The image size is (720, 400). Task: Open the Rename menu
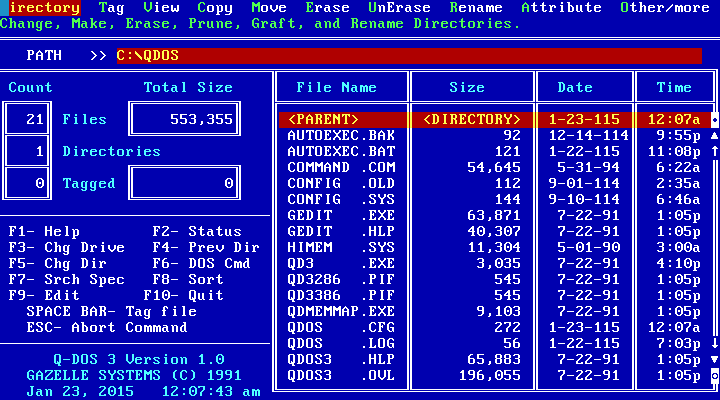(x=476, y=8)
